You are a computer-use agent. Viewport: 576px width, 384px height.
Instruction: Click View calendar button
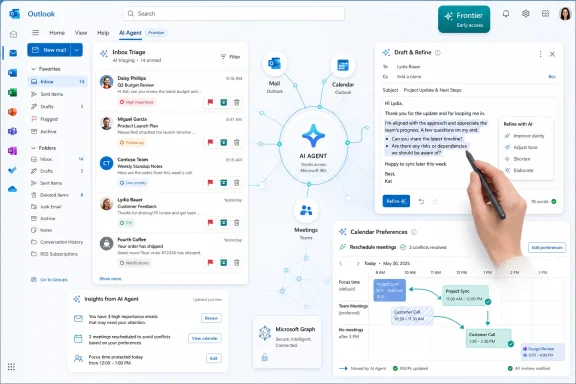pyautogui.click(x=205, y=338)
